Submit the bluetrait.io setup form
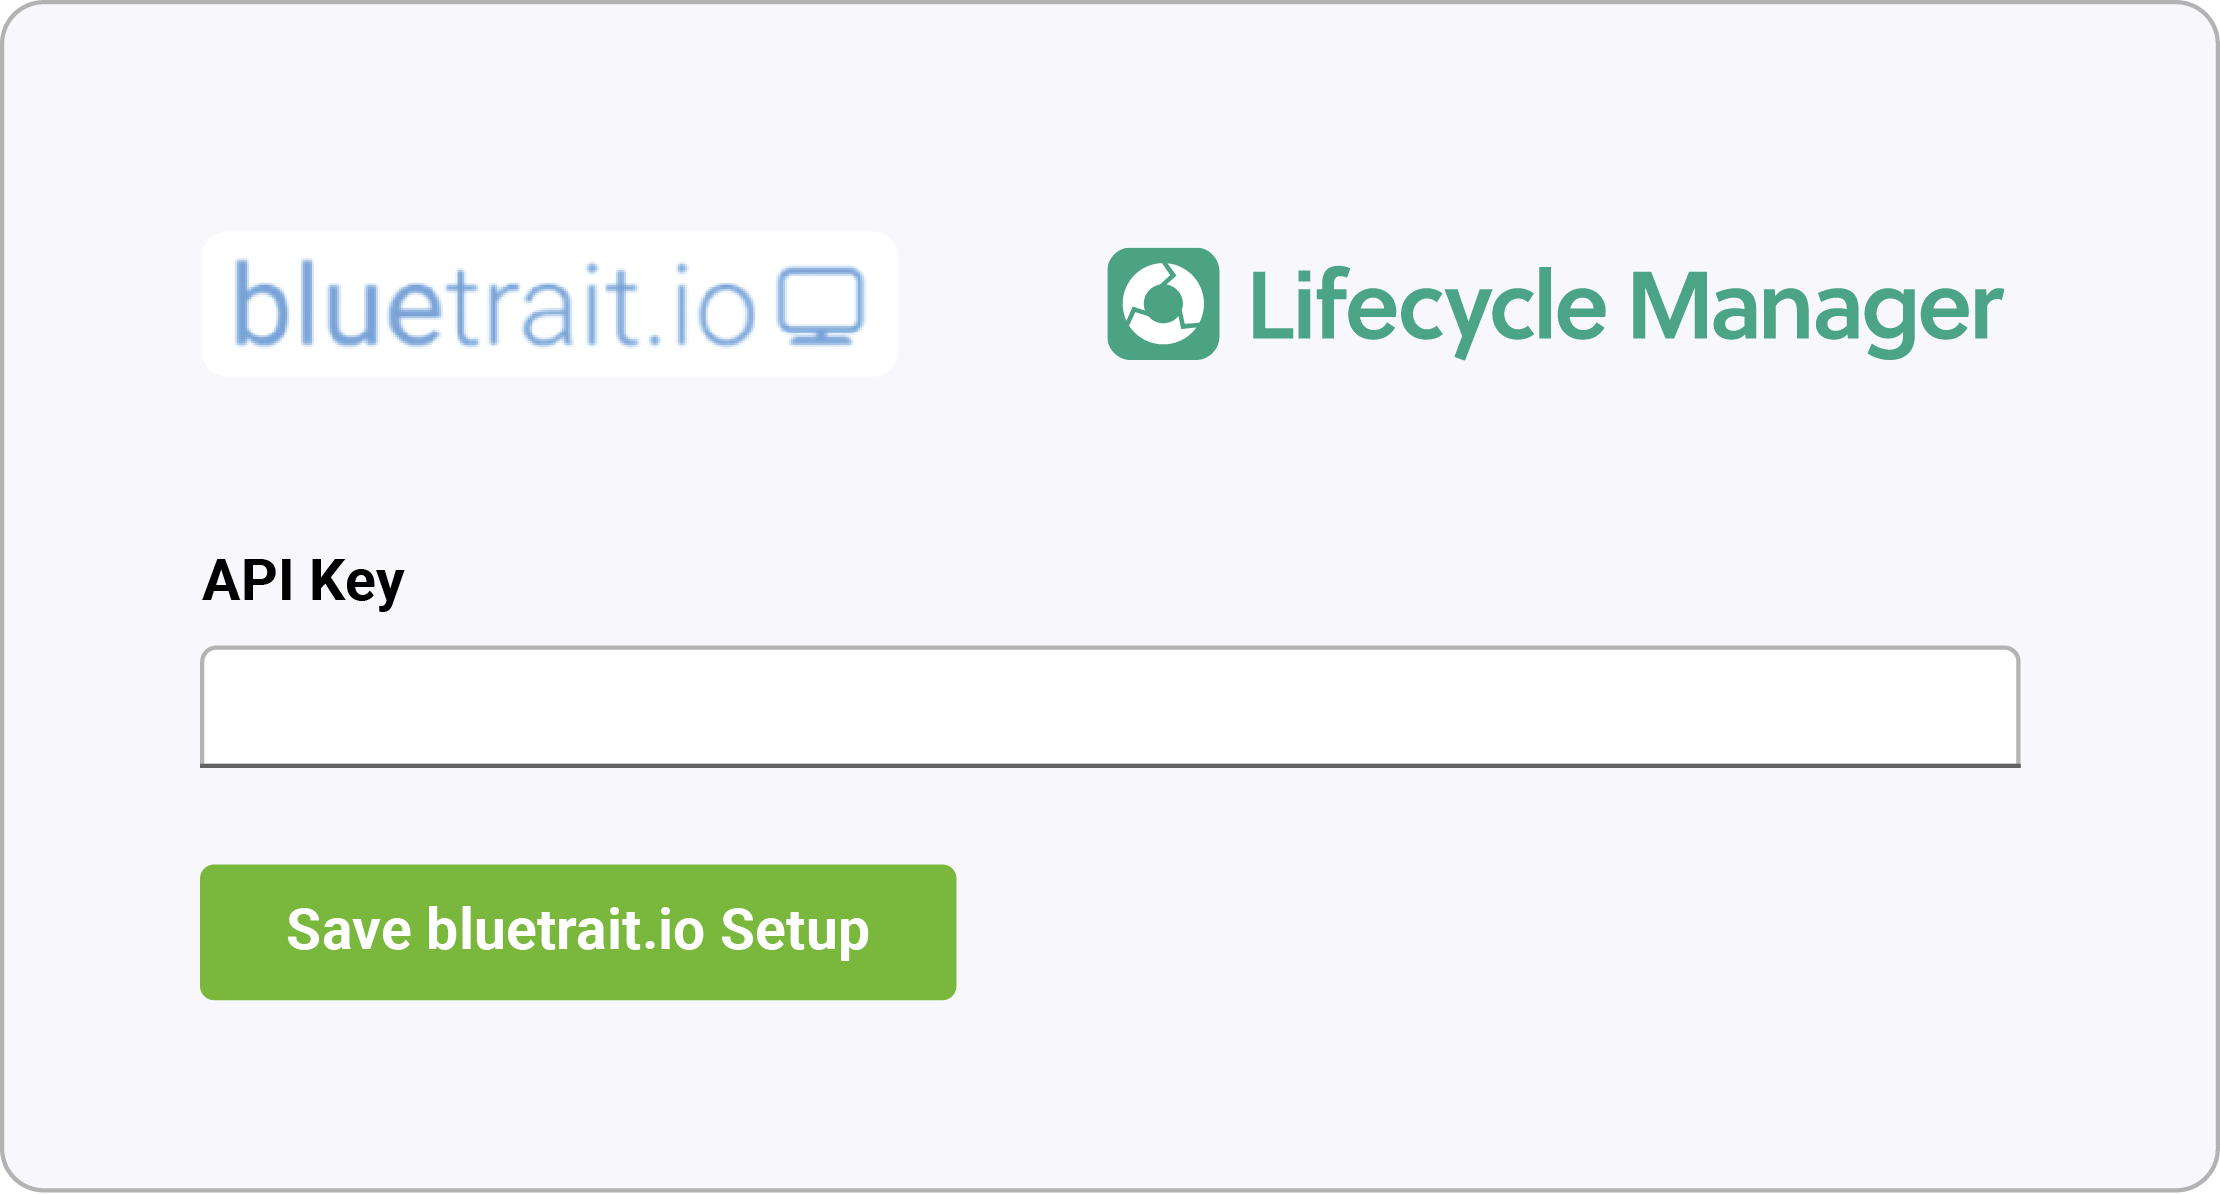The image size is (2220, 1194). click(578, 932)
